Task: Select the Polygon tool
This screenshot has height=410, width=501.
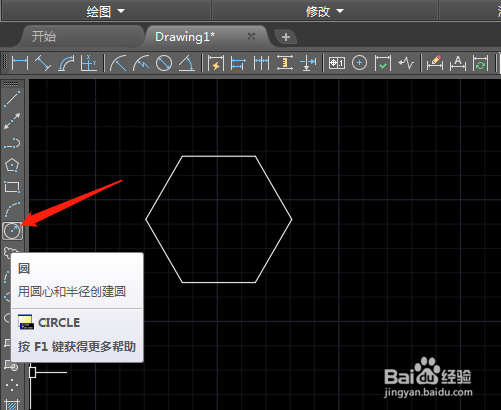Action: [12, 165]
